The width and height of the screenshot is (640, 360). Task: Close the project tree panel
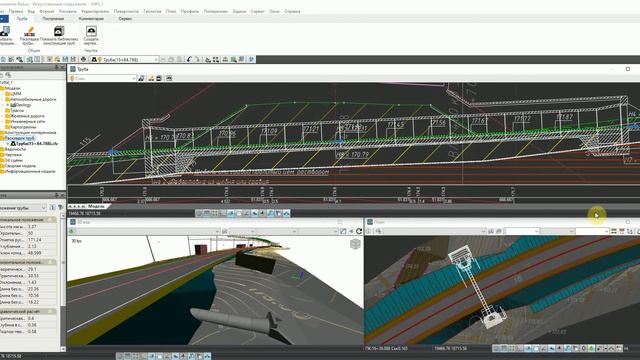click(62, 67)
